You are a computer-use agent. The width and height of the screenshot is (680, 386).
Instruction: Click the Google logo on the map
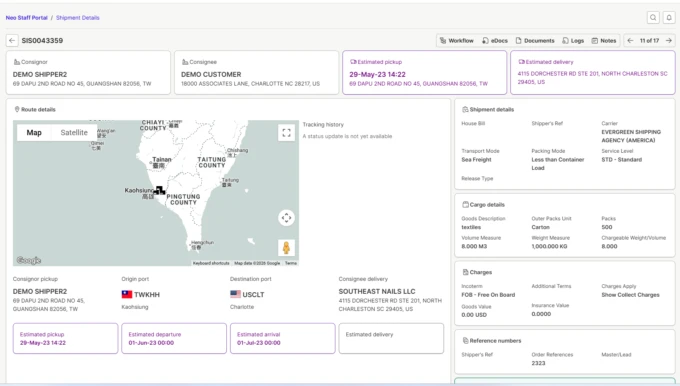pyautogui.click(x=29, y=260)
